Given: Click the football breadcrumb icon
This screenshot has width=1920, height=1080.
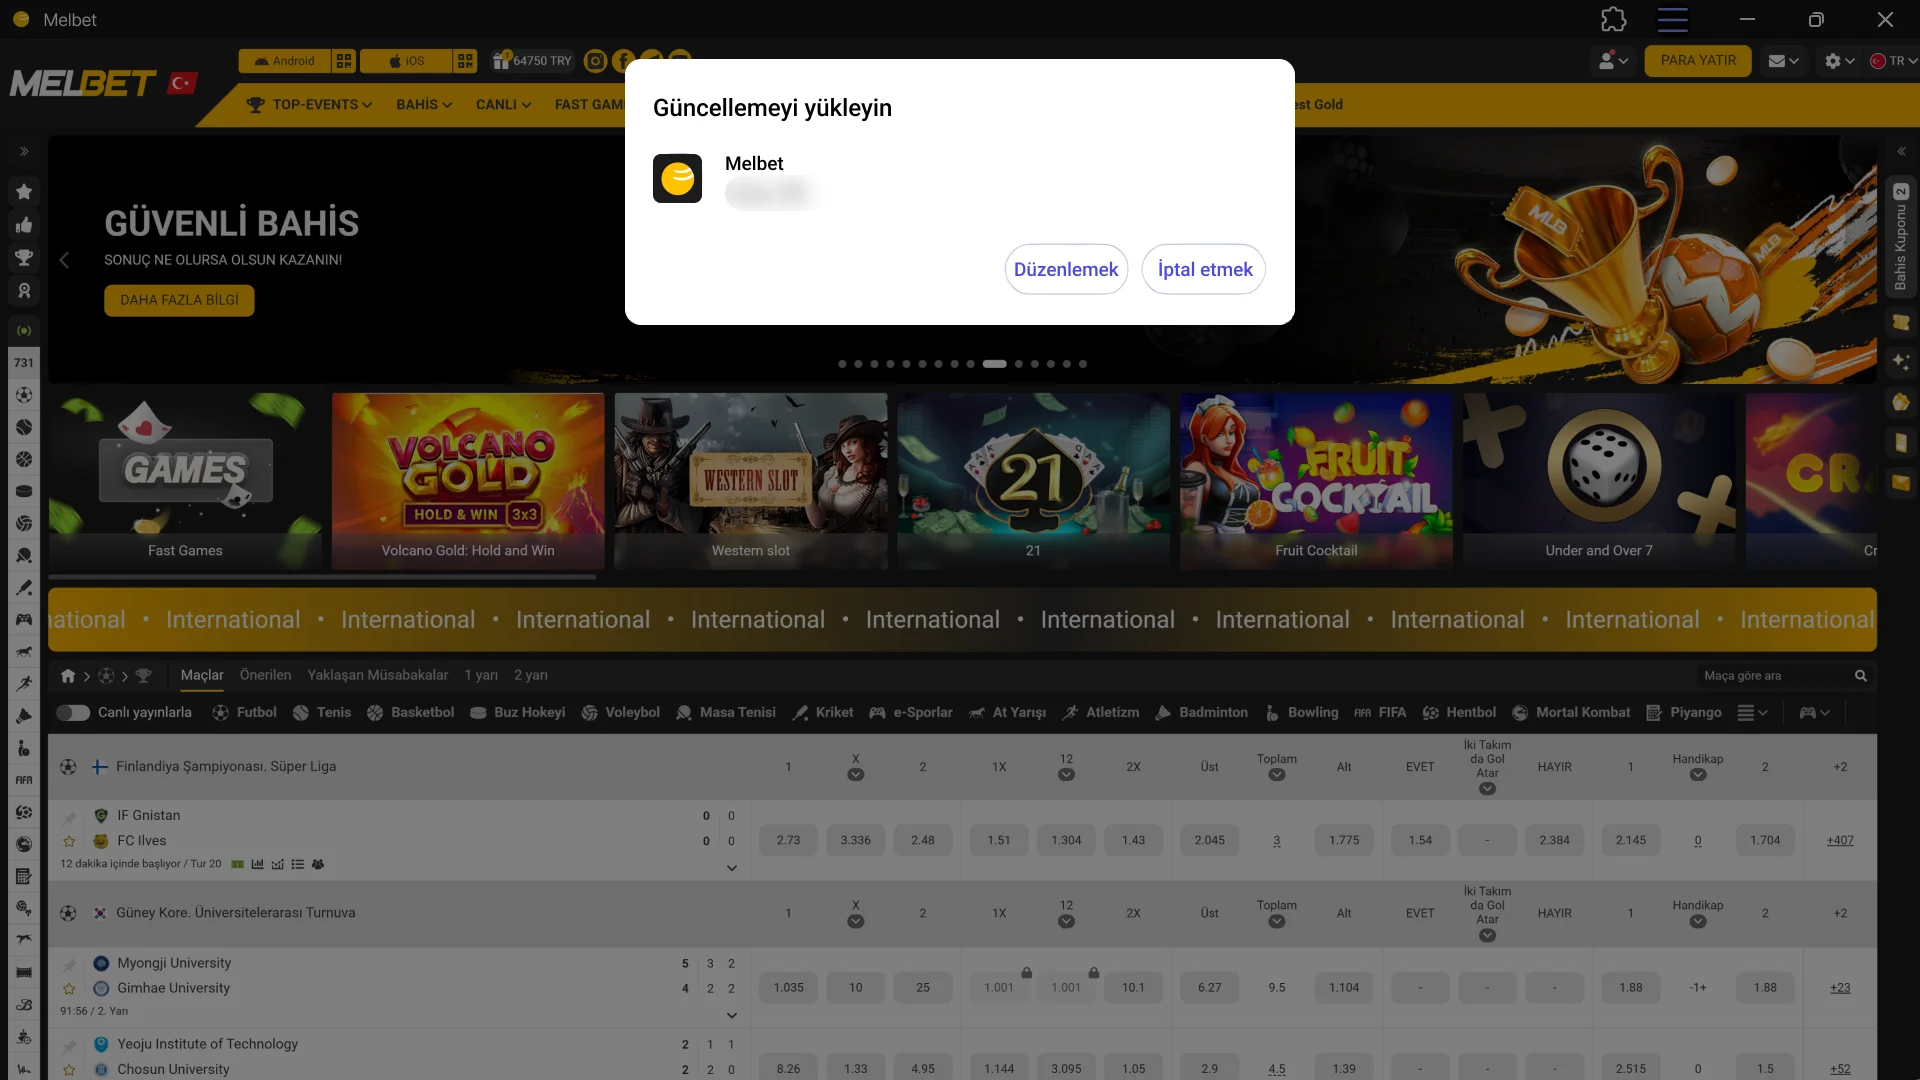Looking at the screenshot, I should tap(106, 676).
